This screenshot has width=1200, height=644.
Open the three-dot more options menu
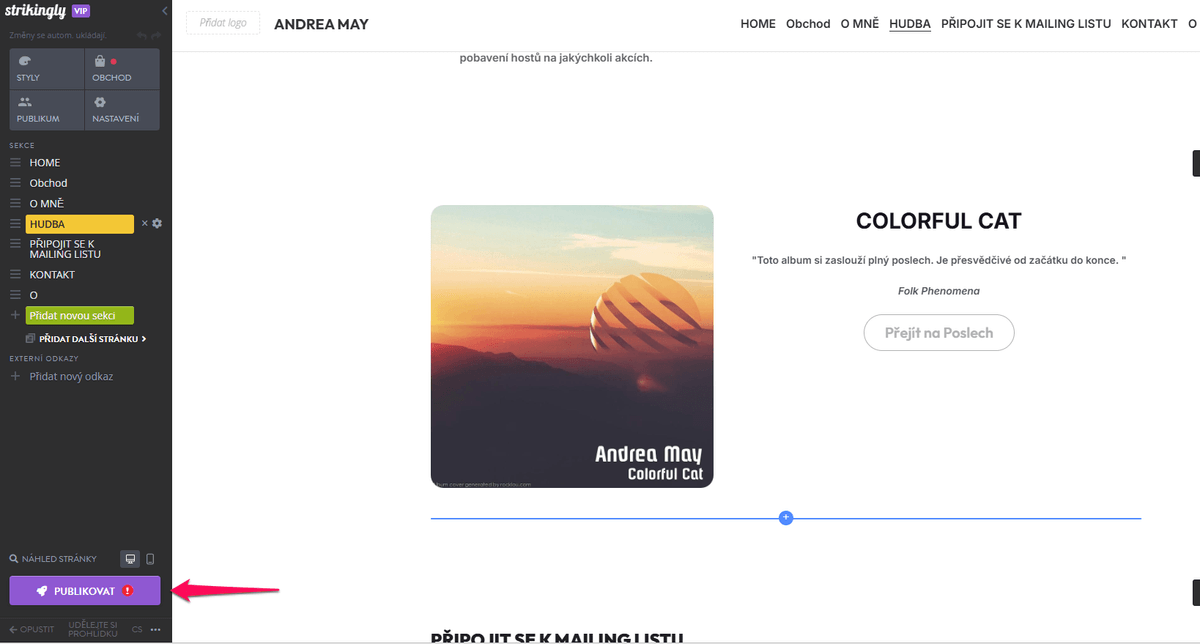154,629
